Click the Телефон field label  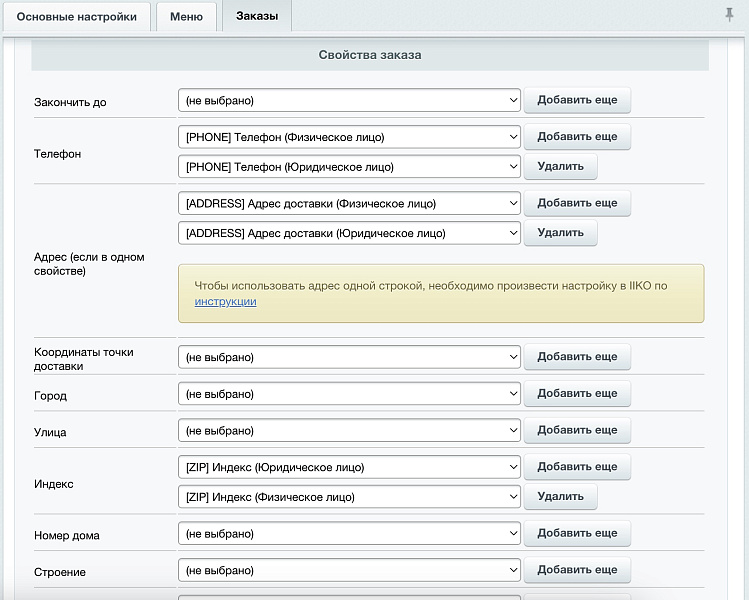coord(57,154)
